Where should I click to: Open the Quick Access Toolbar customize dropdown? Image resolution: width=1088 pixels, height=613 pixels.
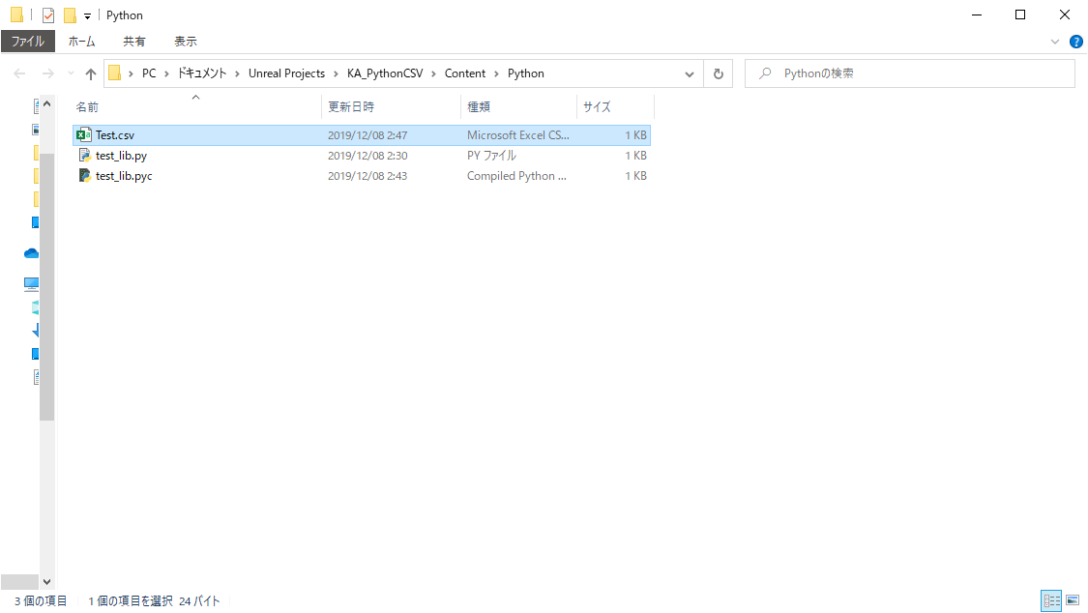click(87, 15)
